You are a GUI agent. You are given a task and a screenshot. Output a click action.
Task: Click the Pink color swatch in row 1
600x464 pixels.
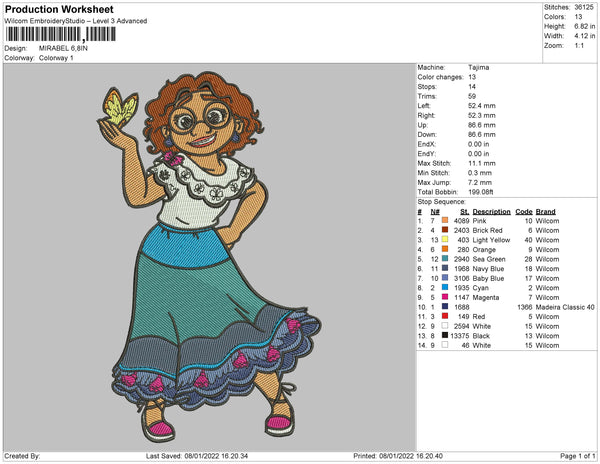pyautogui.click(x=445, y=221)
